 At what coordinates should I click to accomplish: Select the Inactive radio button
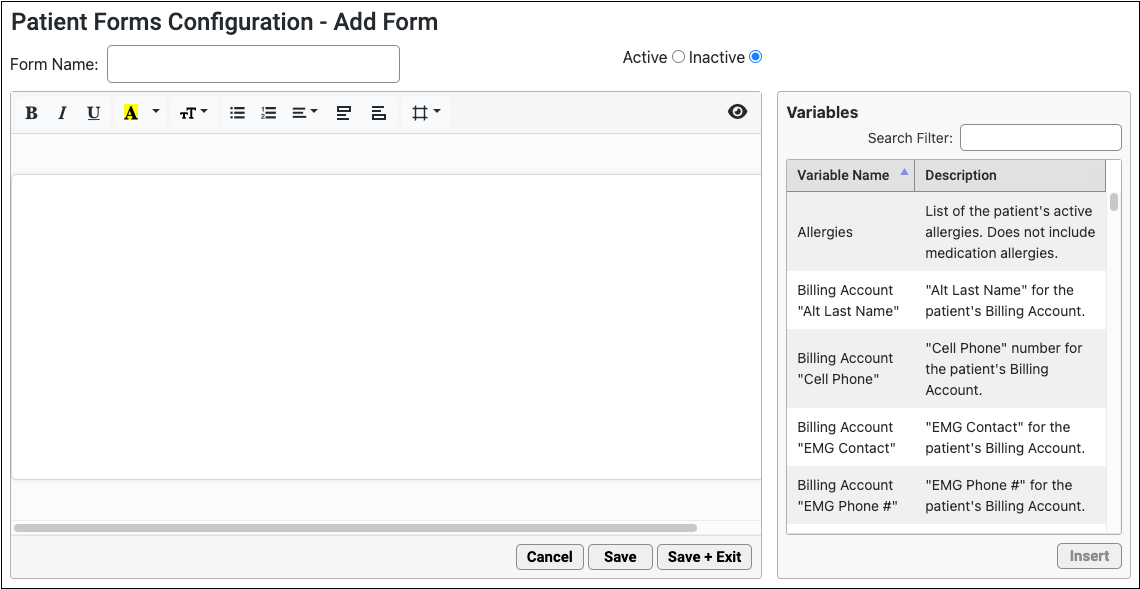pos(755,57)
